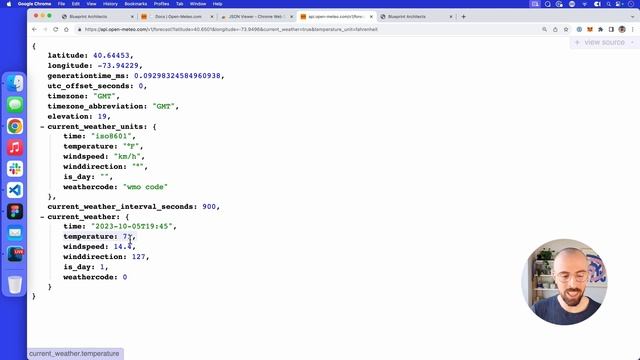Reload the current page
The image size is (640, 360).
56,29
